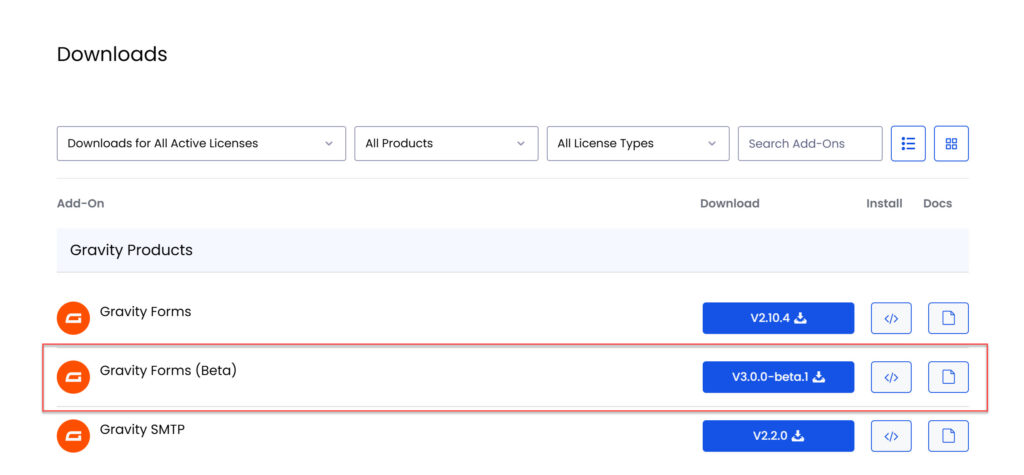Expand the All Products dropdown
Viewport: 1024px width, 475px height.
pos(446,144)
